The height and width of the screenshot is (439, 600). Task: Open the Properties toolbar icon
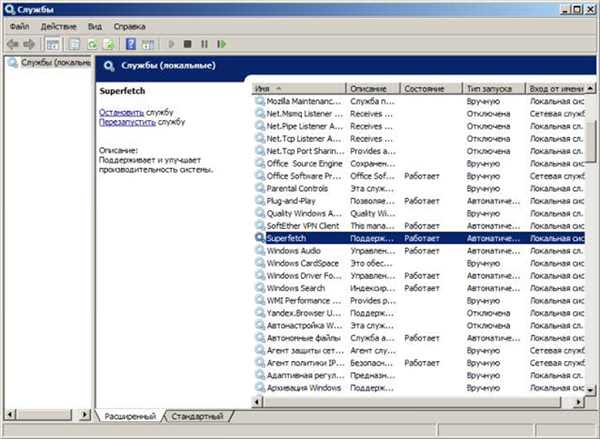pyautogui.click(x=74, y=44)
